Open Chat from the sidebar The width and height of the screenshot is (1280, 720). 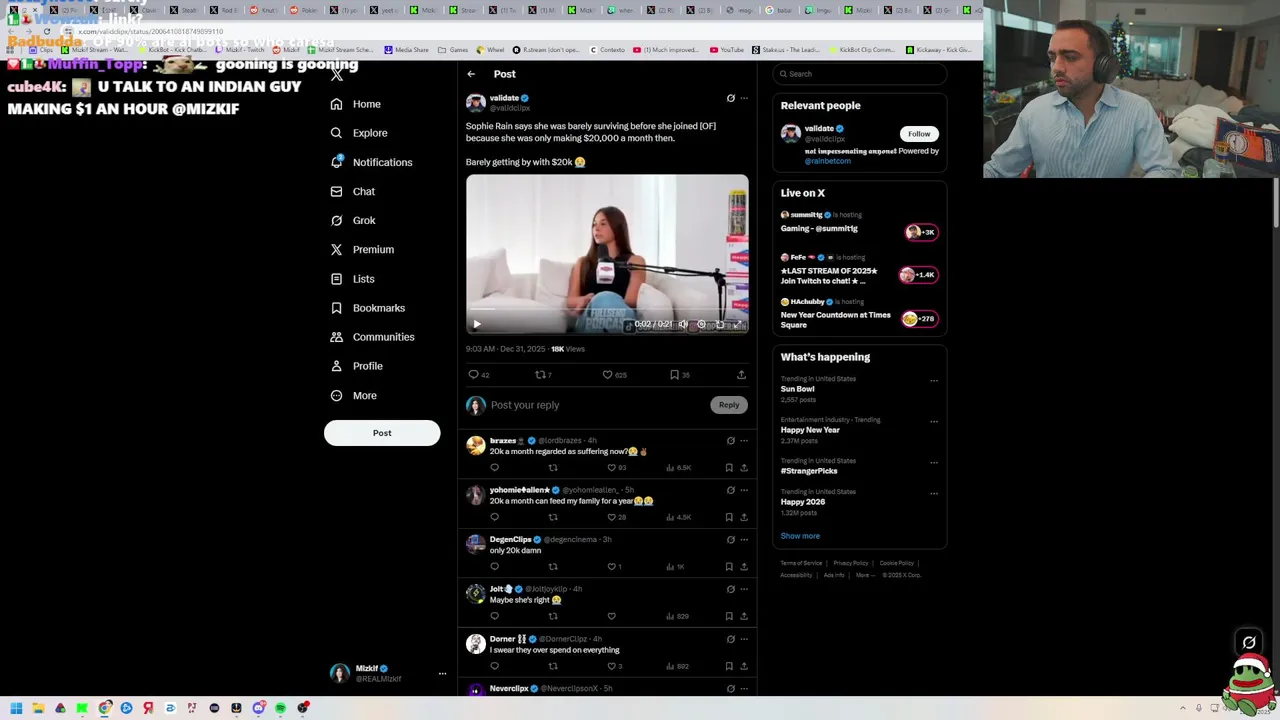point(352,191)
